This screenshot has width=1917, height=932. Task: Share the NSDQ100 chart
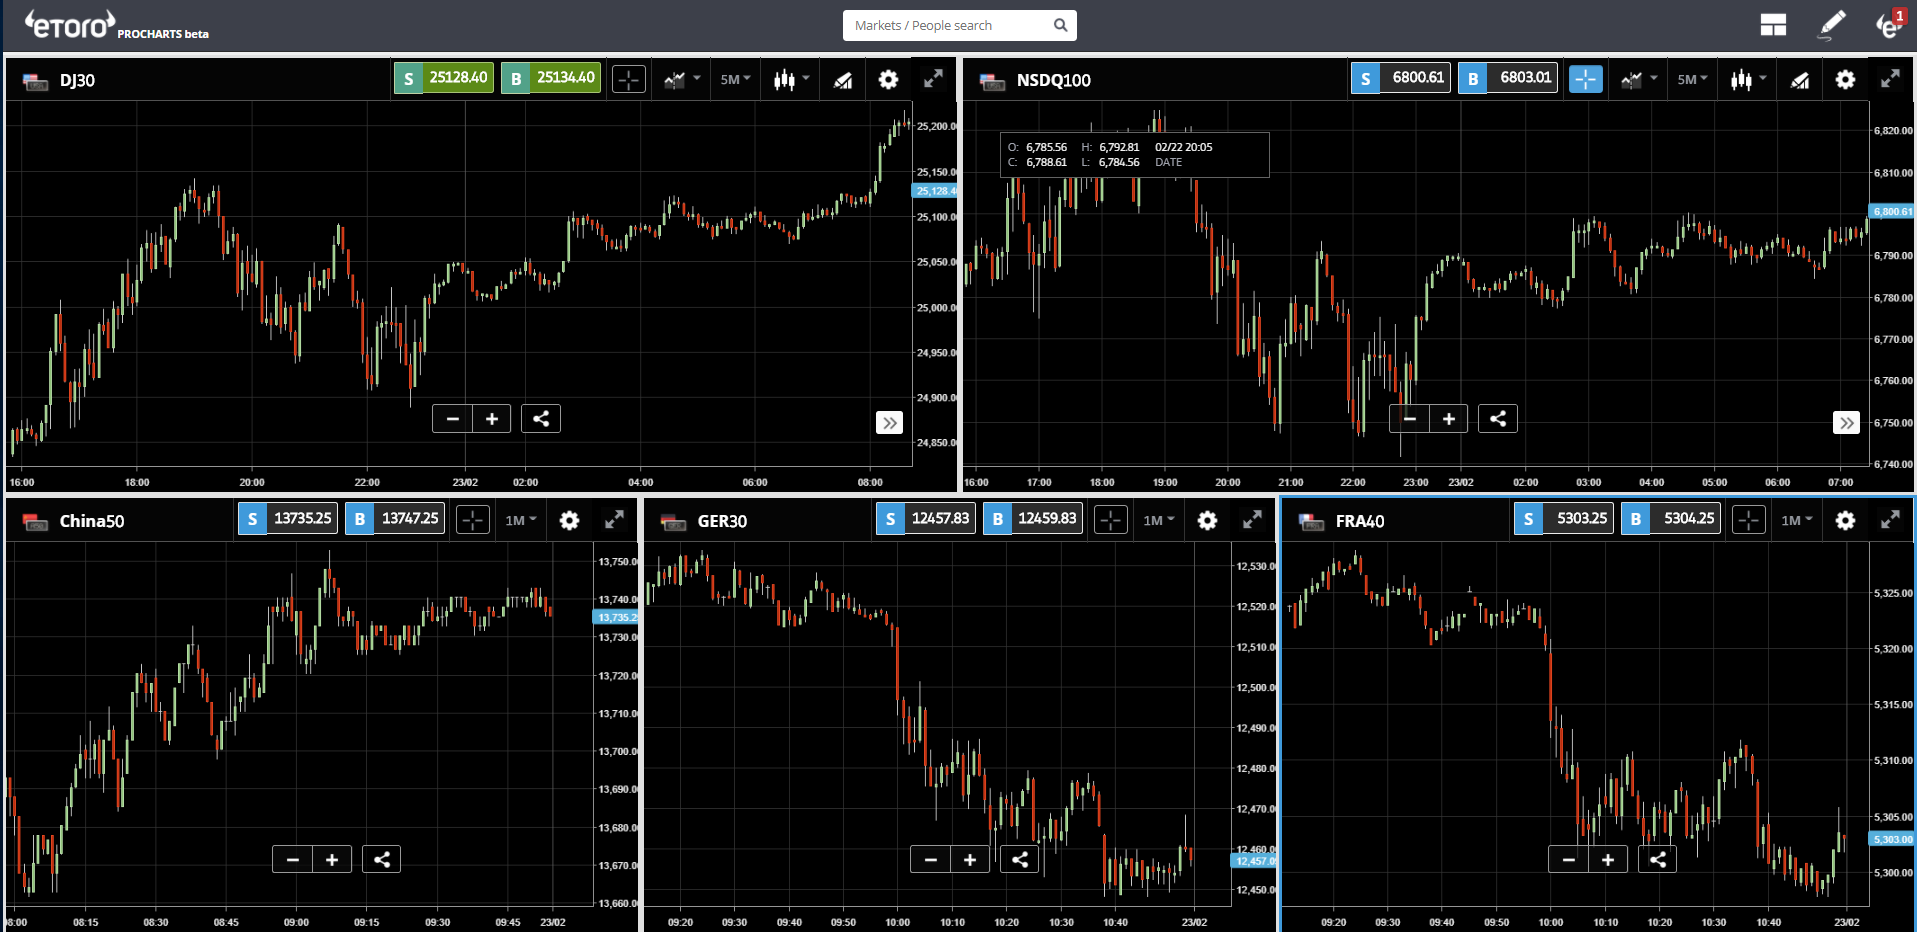coord(1498,419)
